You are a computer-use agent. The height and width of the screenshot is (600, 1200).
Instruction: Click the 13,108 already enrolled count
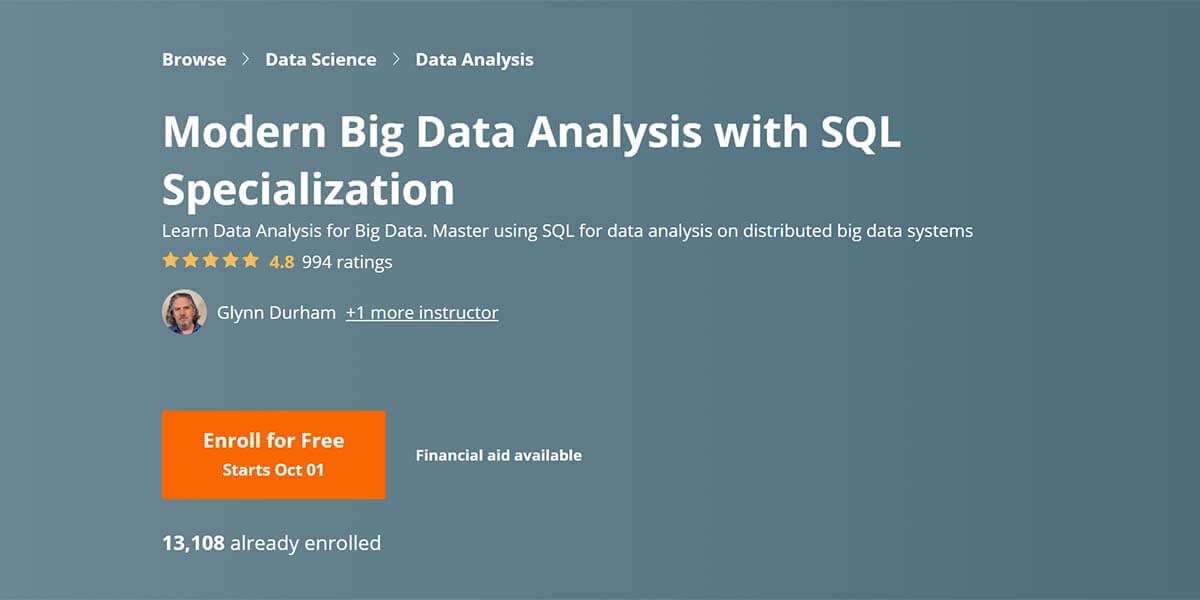click(271, 544)
